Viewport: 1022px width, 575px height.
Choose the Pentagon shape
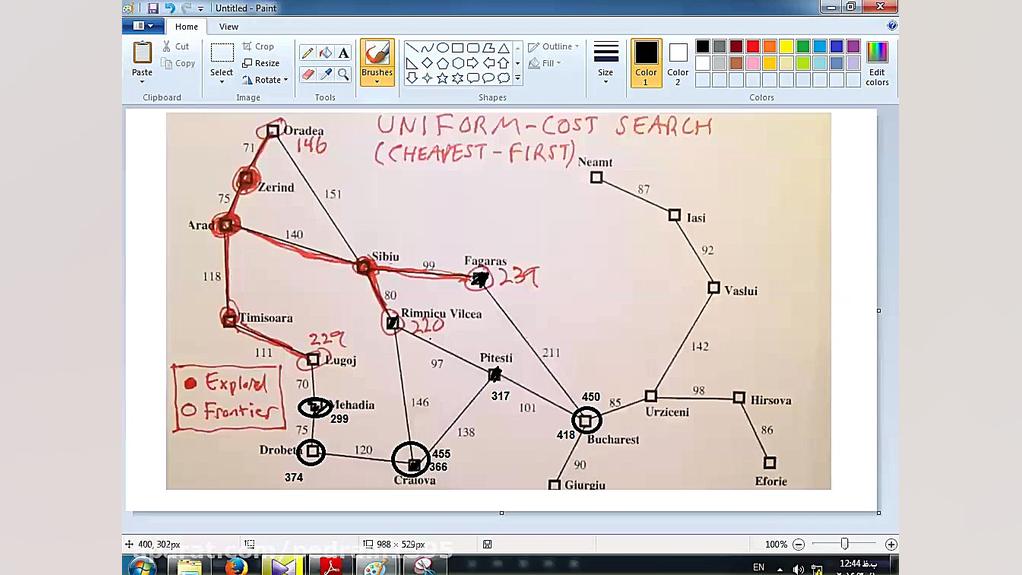443,63
